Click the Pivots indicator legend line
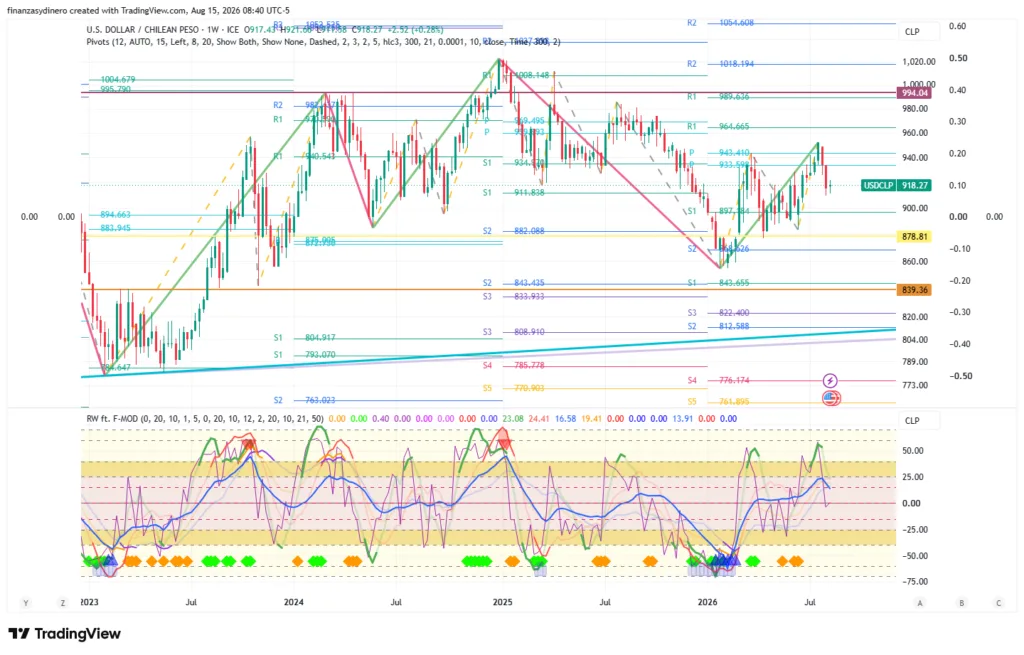Screen dimensions: 1024x655 [323, 42]
